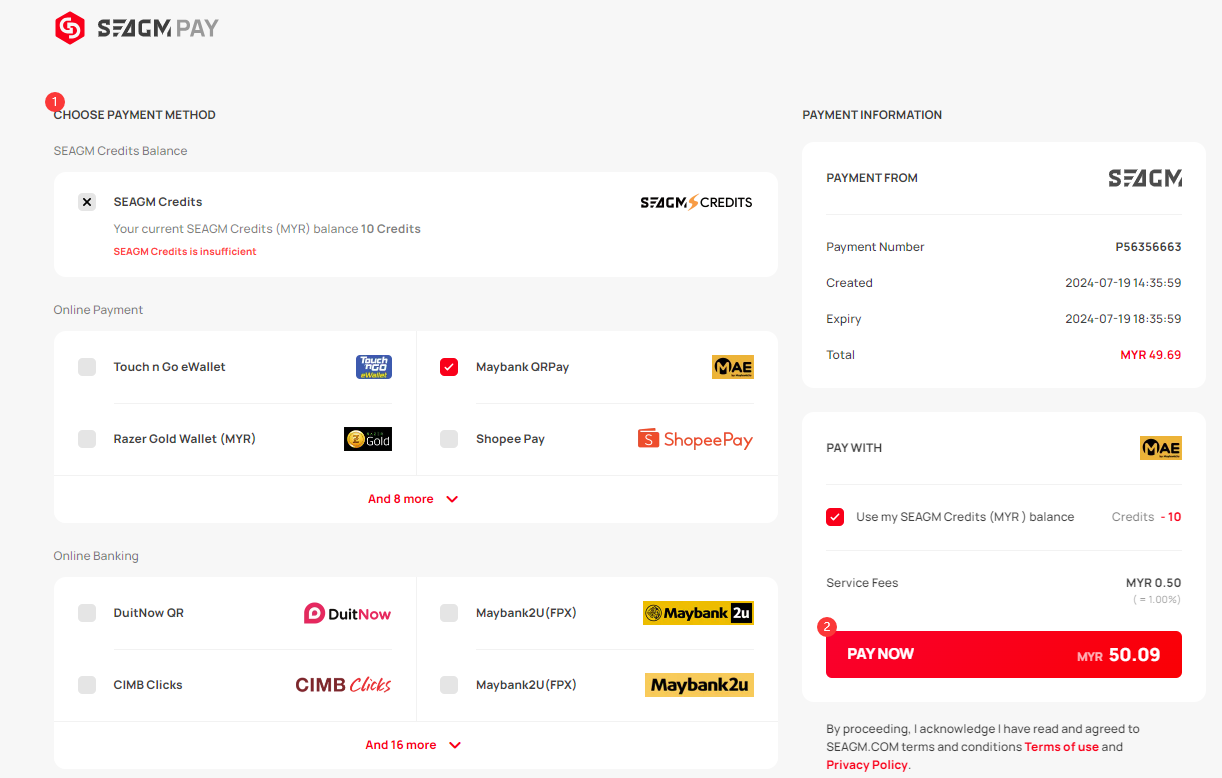Click the '10 Credits' balance text

391,229
